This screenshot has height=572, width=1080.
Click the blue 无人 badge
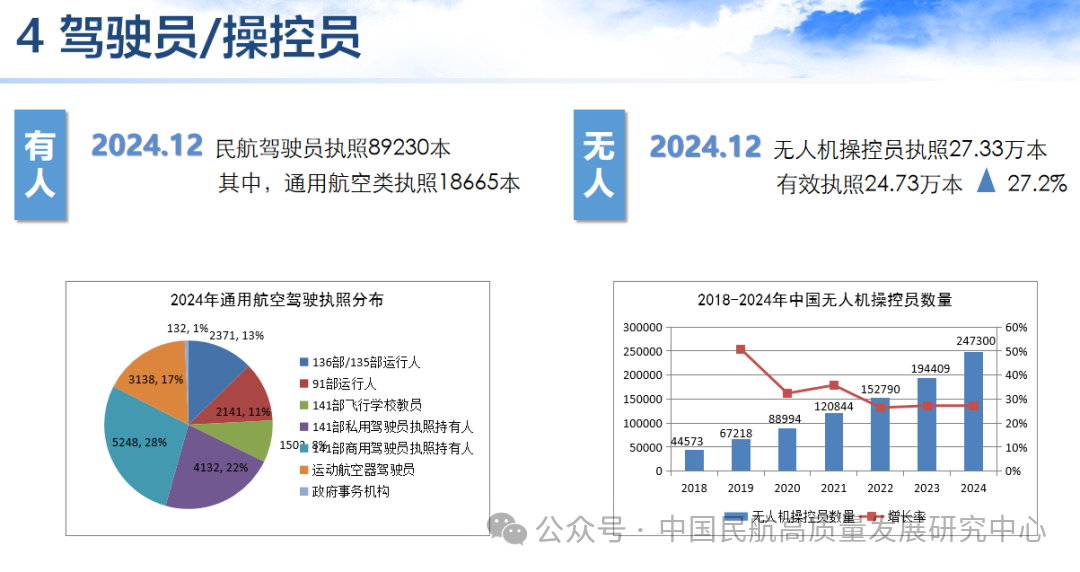(x=599, y=165)
